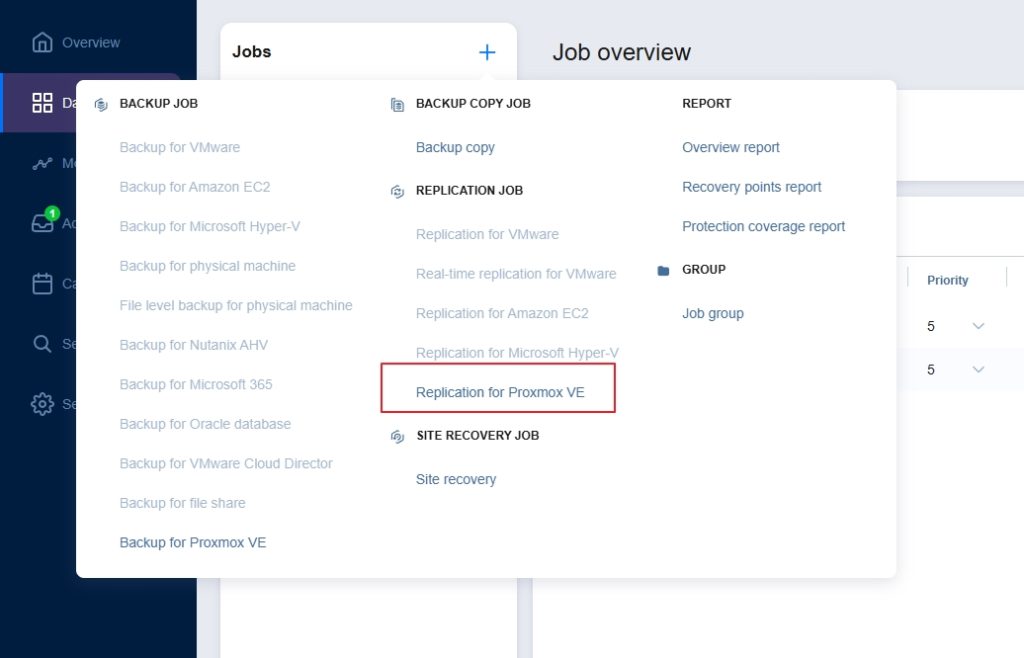Choose Backup for VMware option

[180, 147]
